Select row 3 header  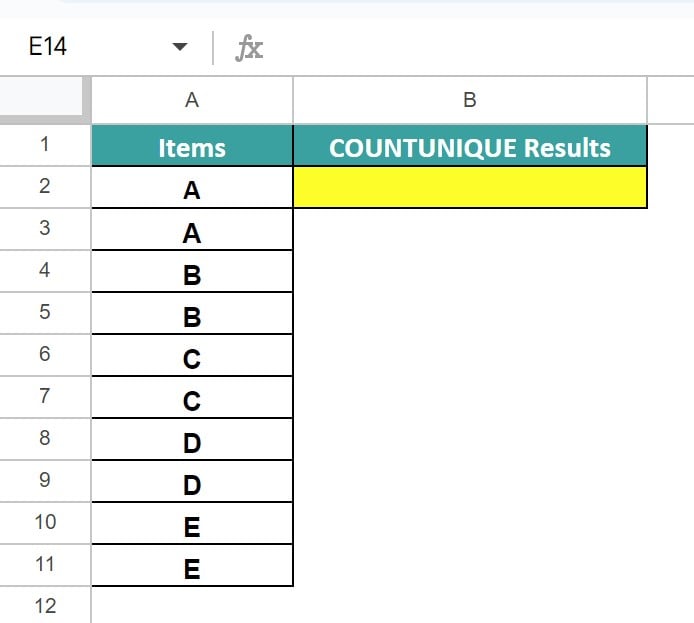pos(45,229)
